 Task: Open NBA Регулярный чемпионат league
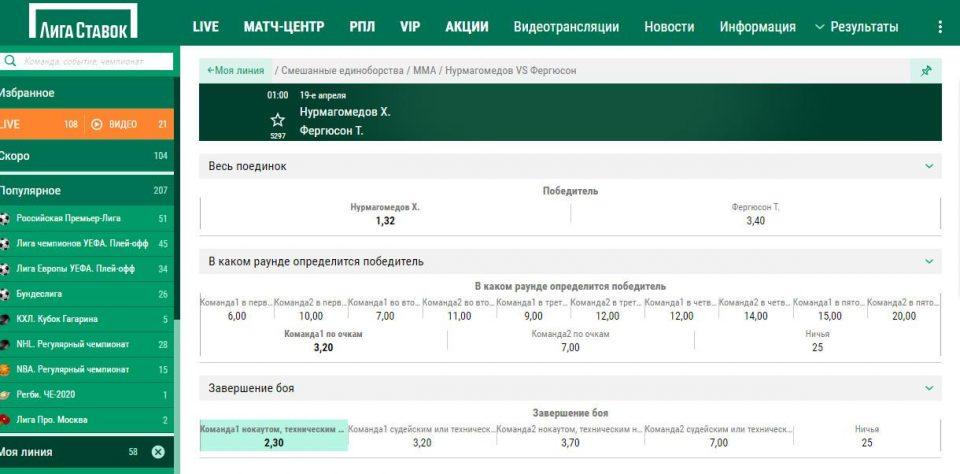72,369
